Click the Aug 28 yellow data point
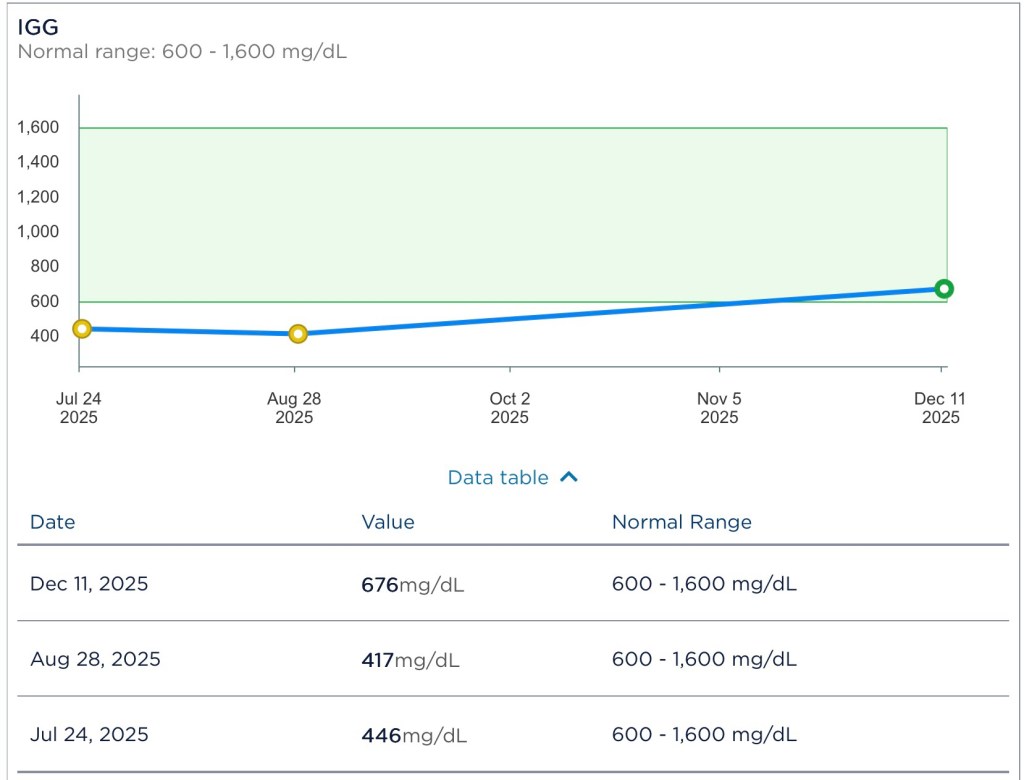 coord(298,334)
